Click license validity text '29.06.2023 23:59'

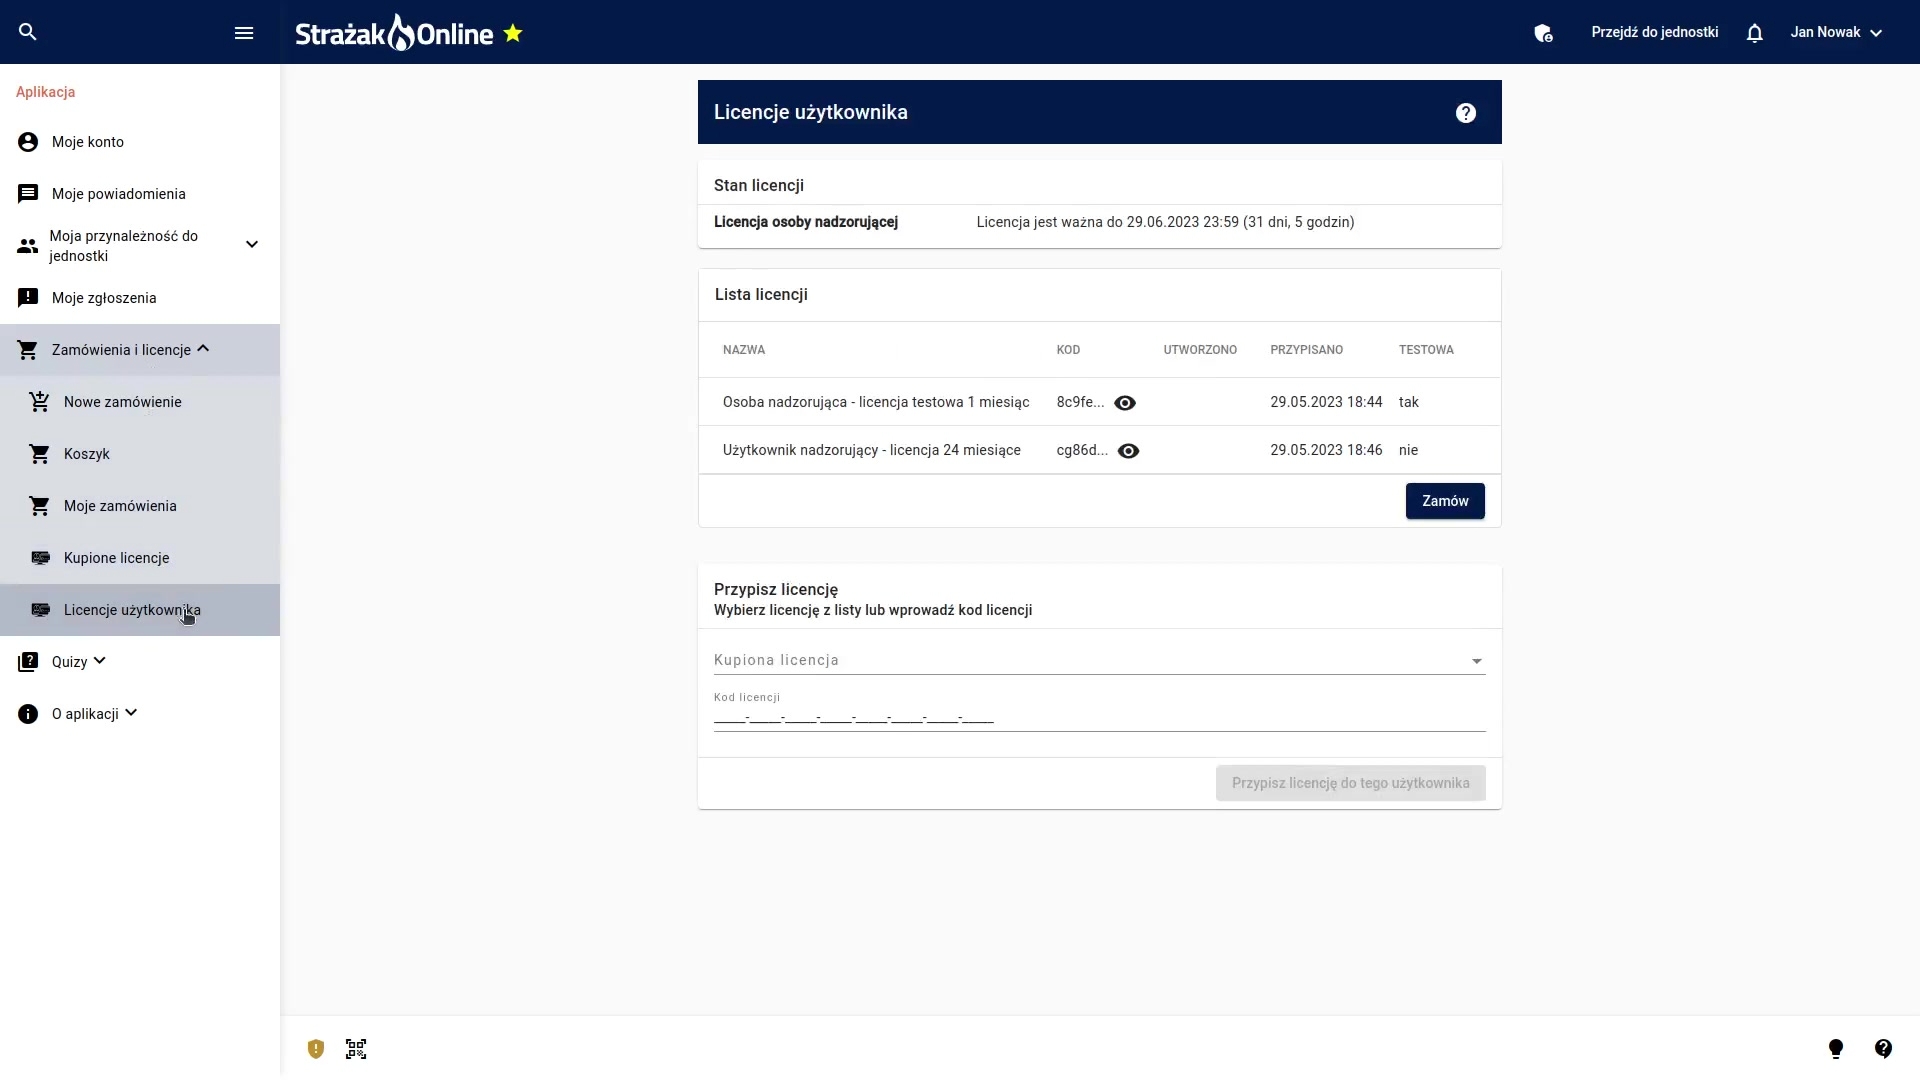pyautogui.click(x=1182, y=222)
